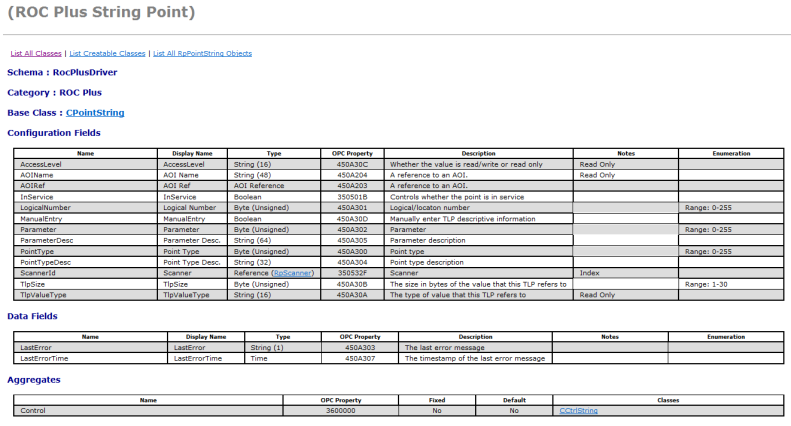Follow the CPointString base class link
Screen dimensions: 791x426
coord(95,113)
